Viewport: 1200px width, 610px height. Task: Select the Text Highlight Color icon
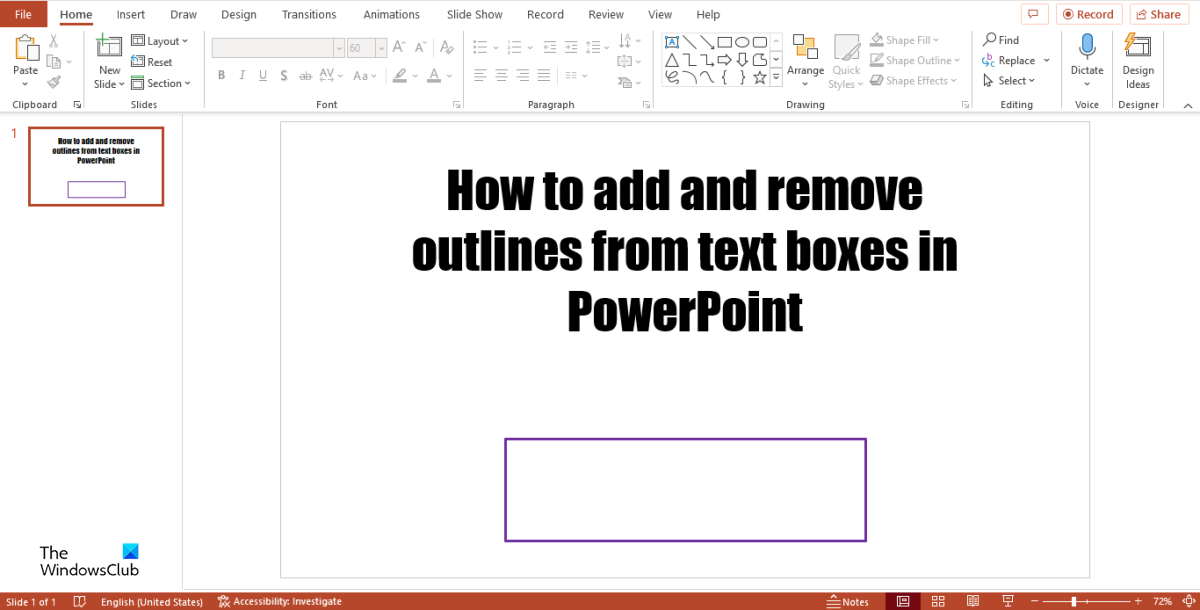398,75
